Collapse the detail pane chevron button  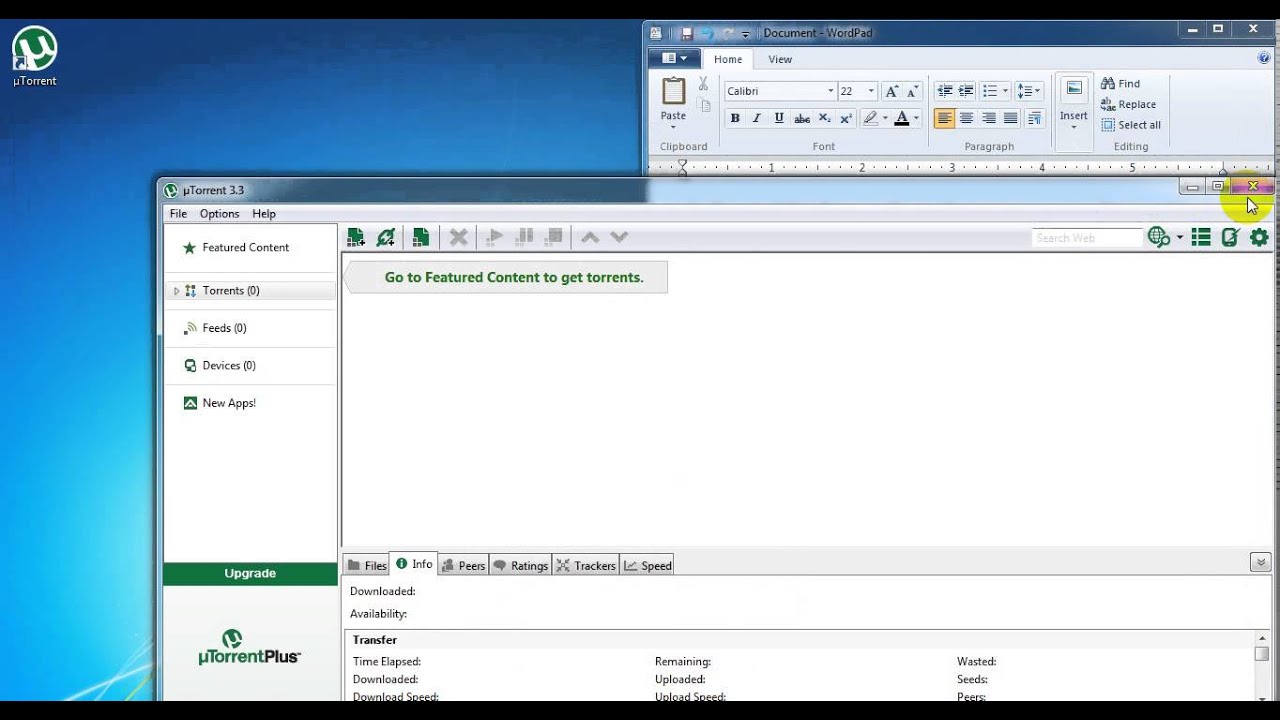tap(1260, 563)
